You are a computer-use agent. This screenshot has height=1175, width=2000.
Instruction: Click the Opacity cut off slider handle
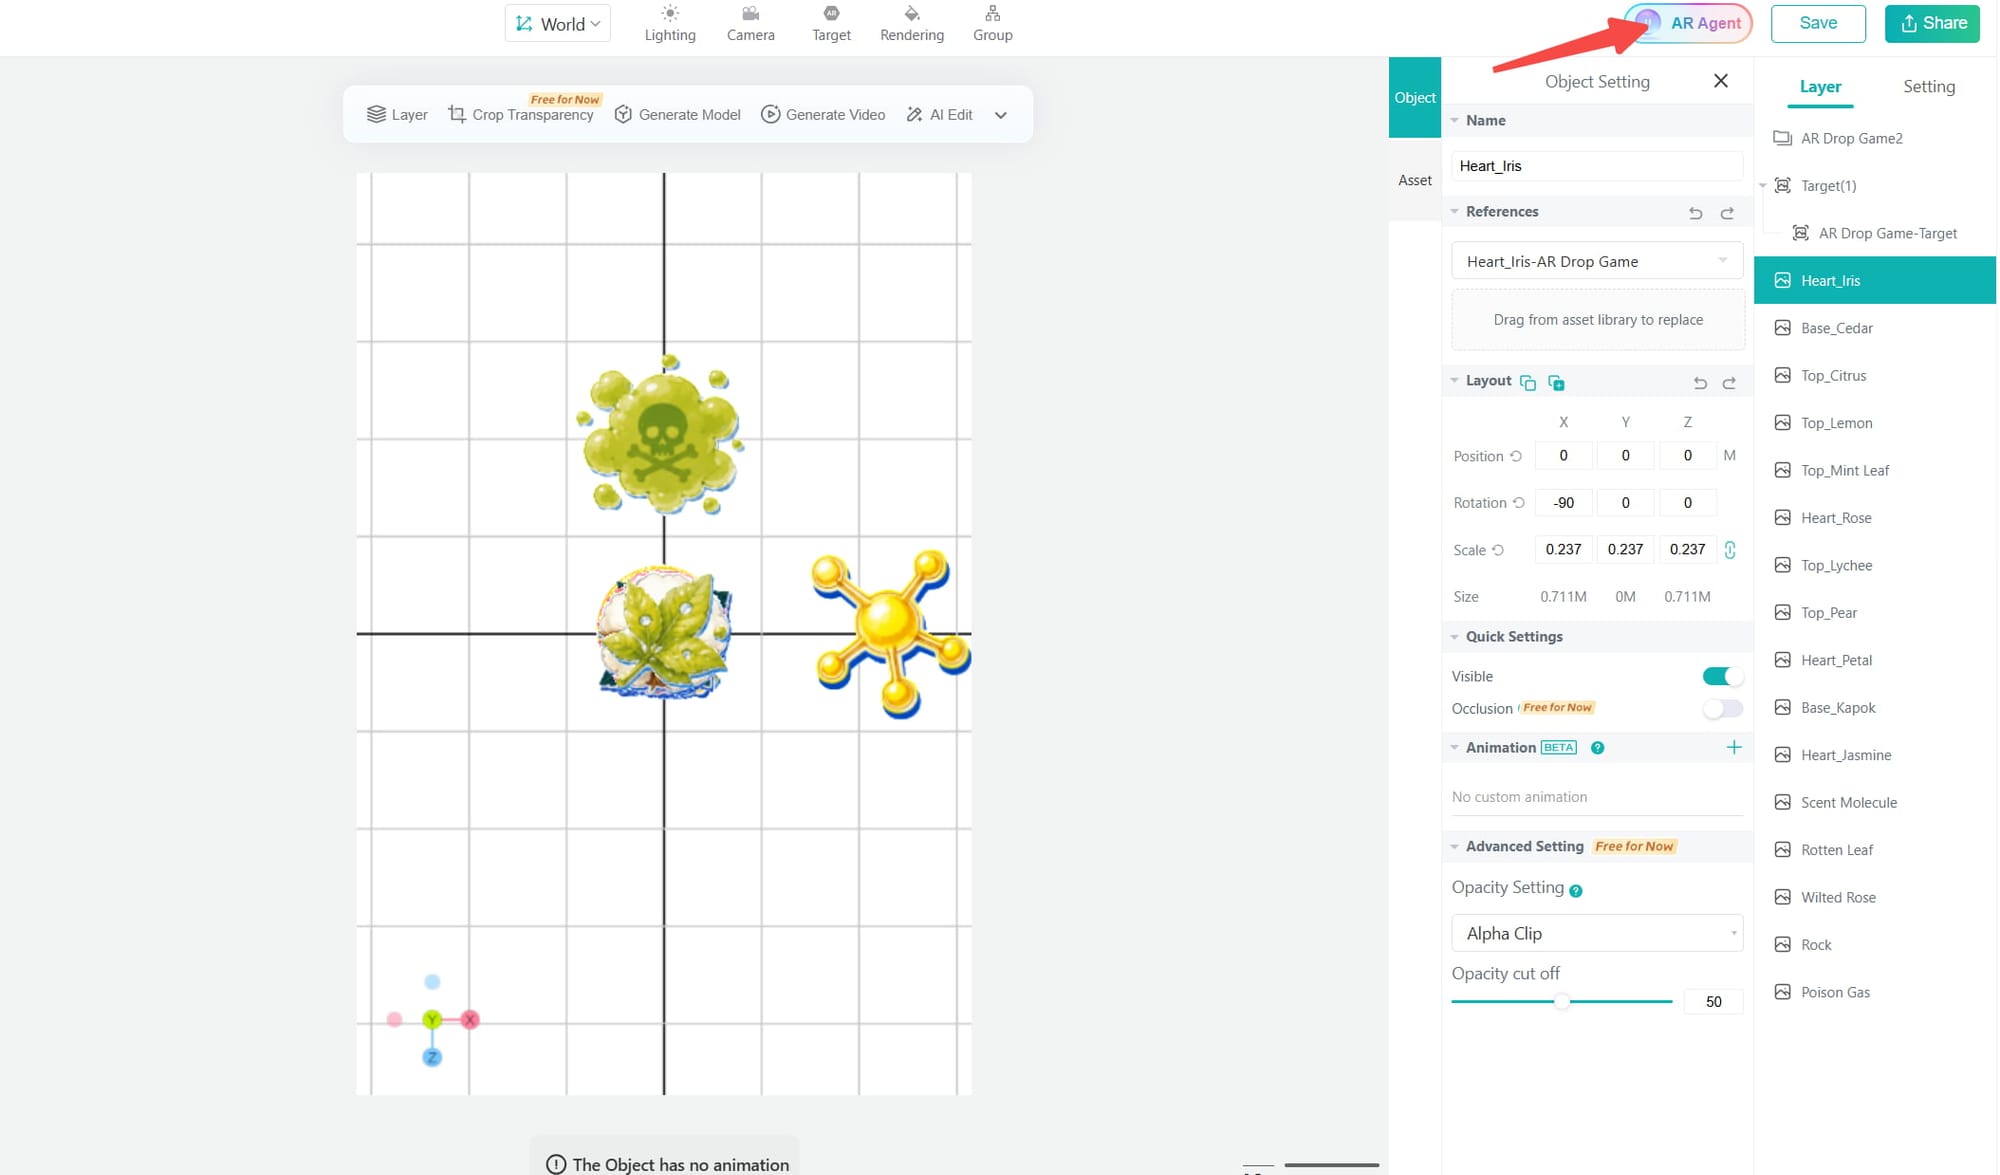pyautogui.click(x=1562, y=1001)
